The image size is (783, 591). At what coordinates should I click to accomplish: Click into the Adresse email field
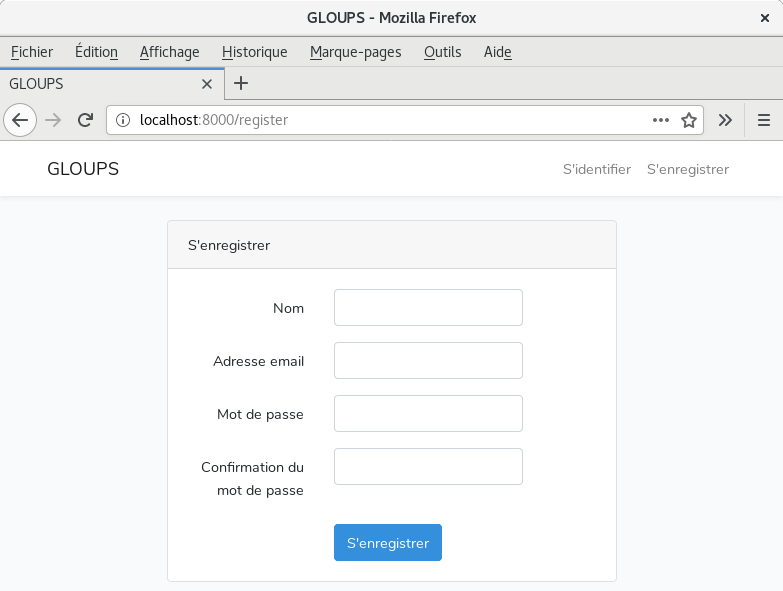428,361
